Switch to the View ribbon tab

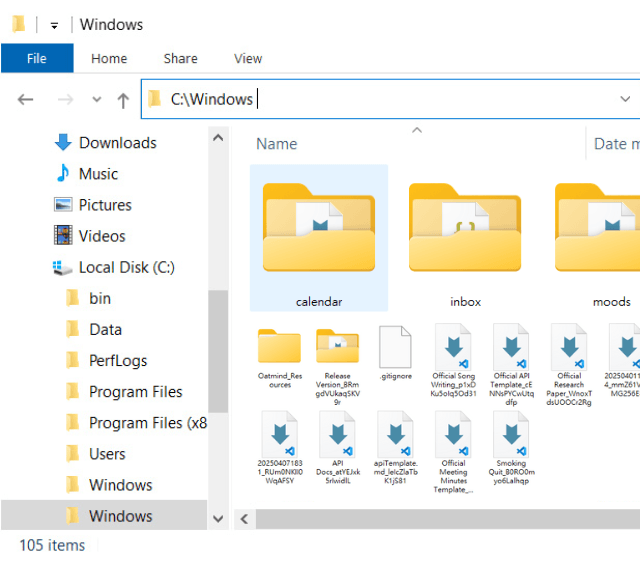tap(248, 58)
